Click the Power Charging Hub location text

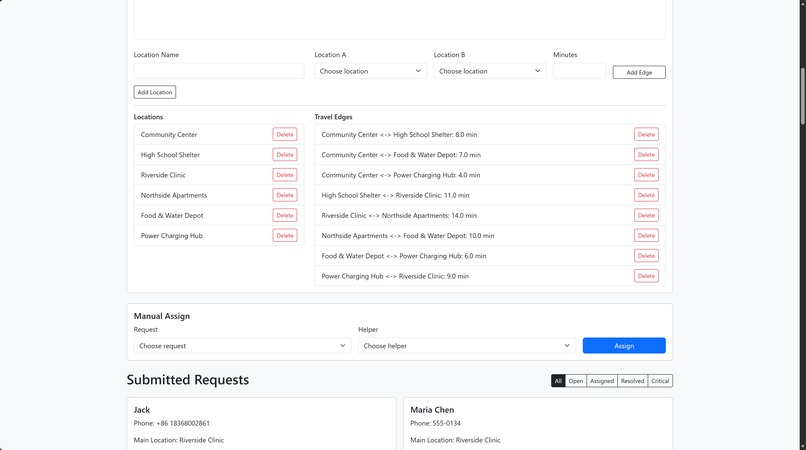(172, 236)
